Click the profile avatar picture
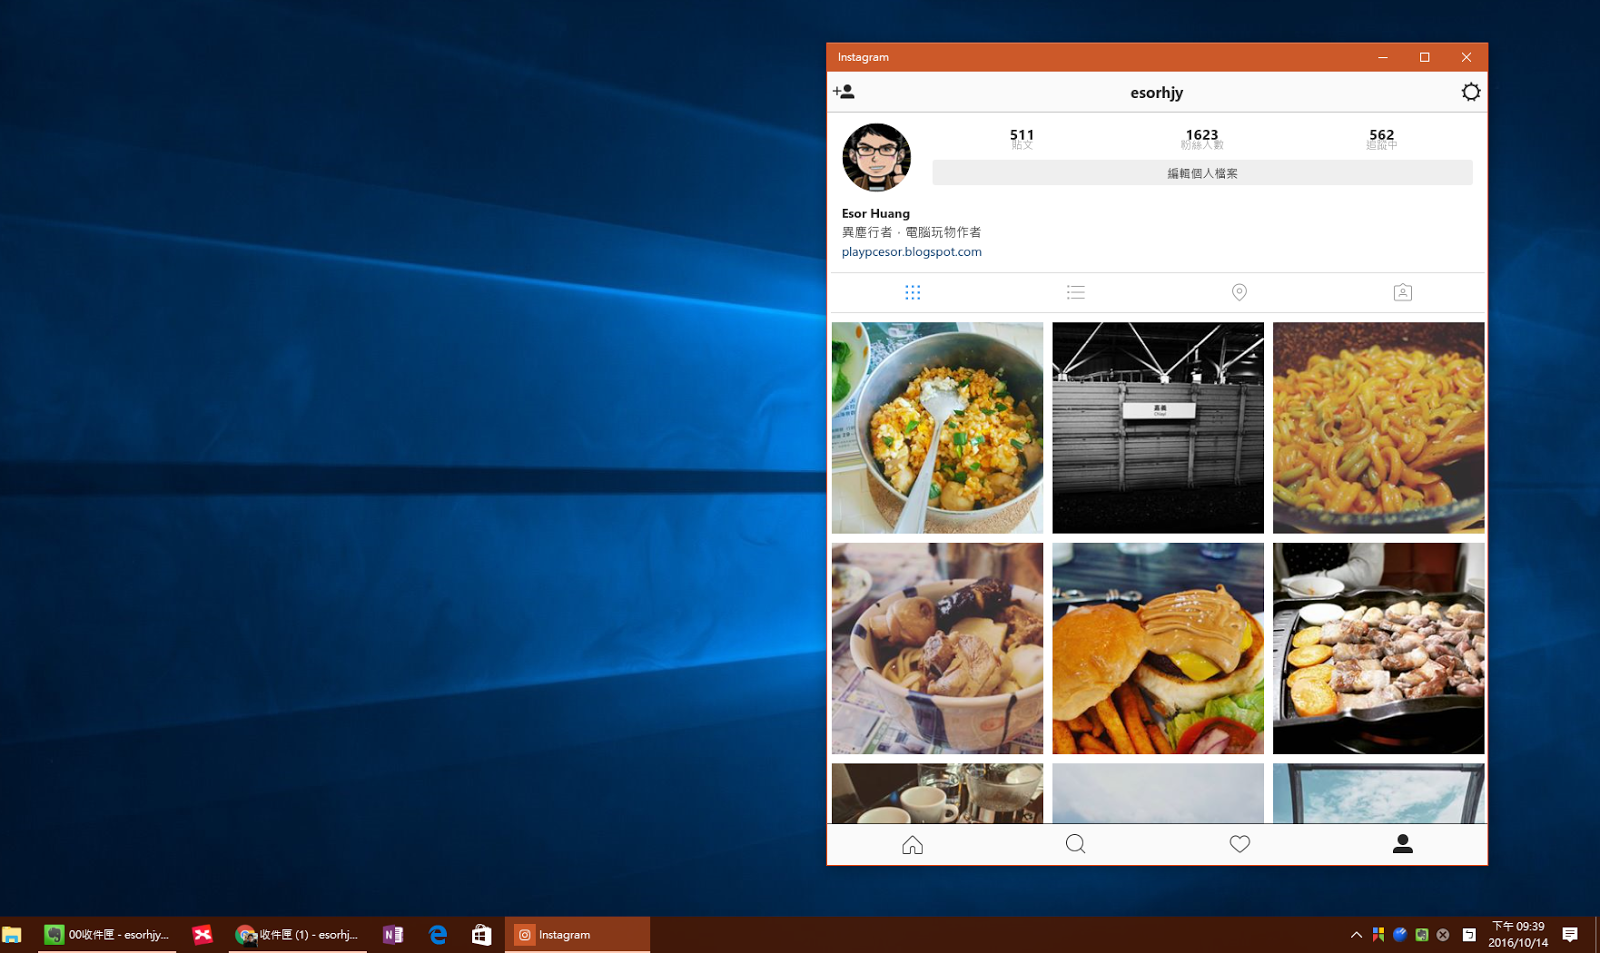Screen dimensions: 1600x953 877,157
